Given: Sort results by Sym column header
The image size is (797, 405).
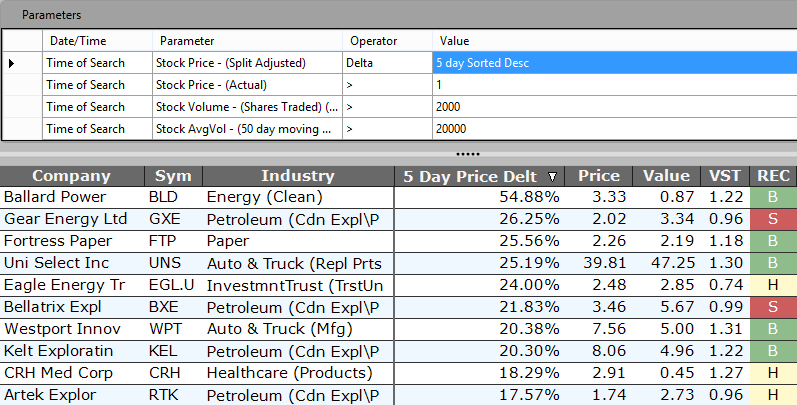Looking at the screenshot, I should pyautogui.click(x=173, y=176).
